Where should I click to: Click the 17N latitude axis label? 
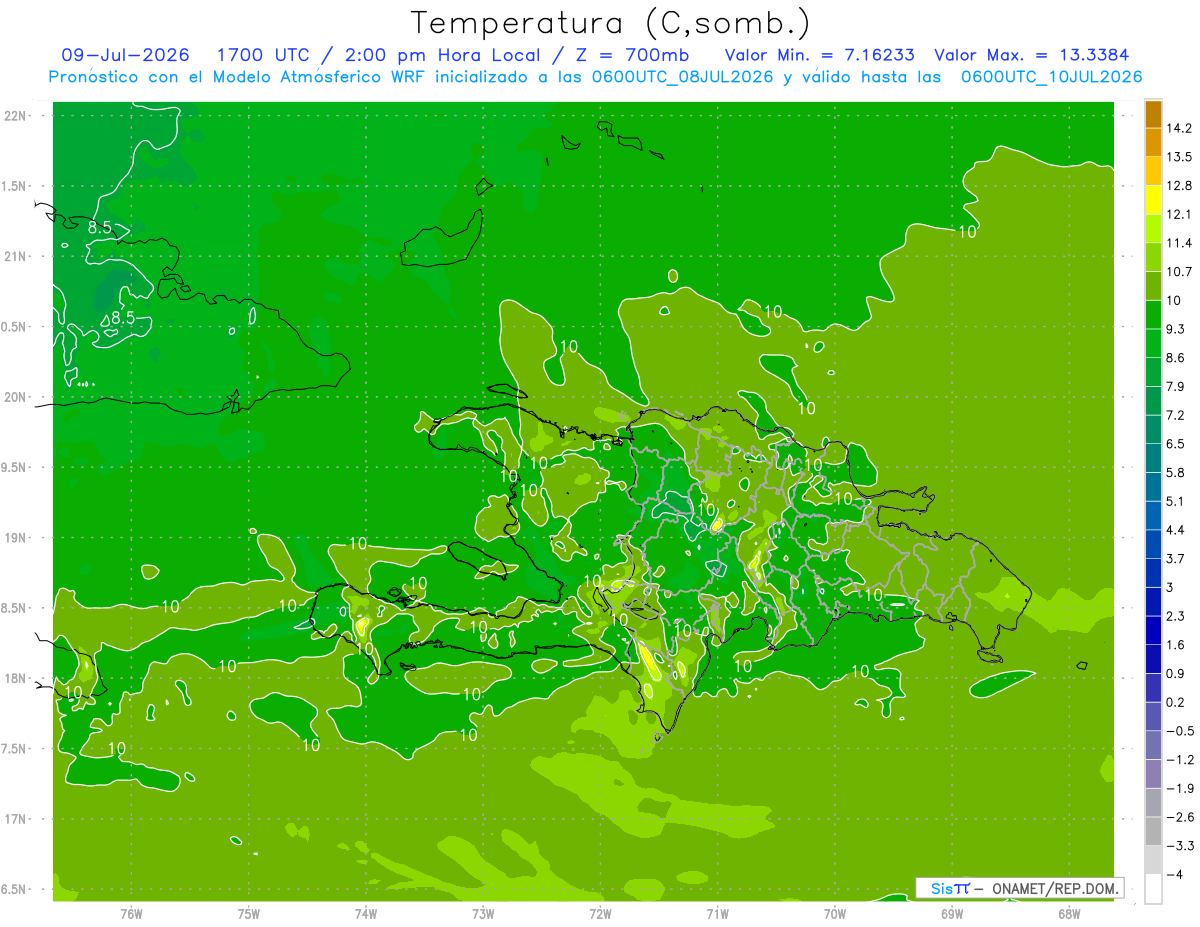click(x=15, y=819)
